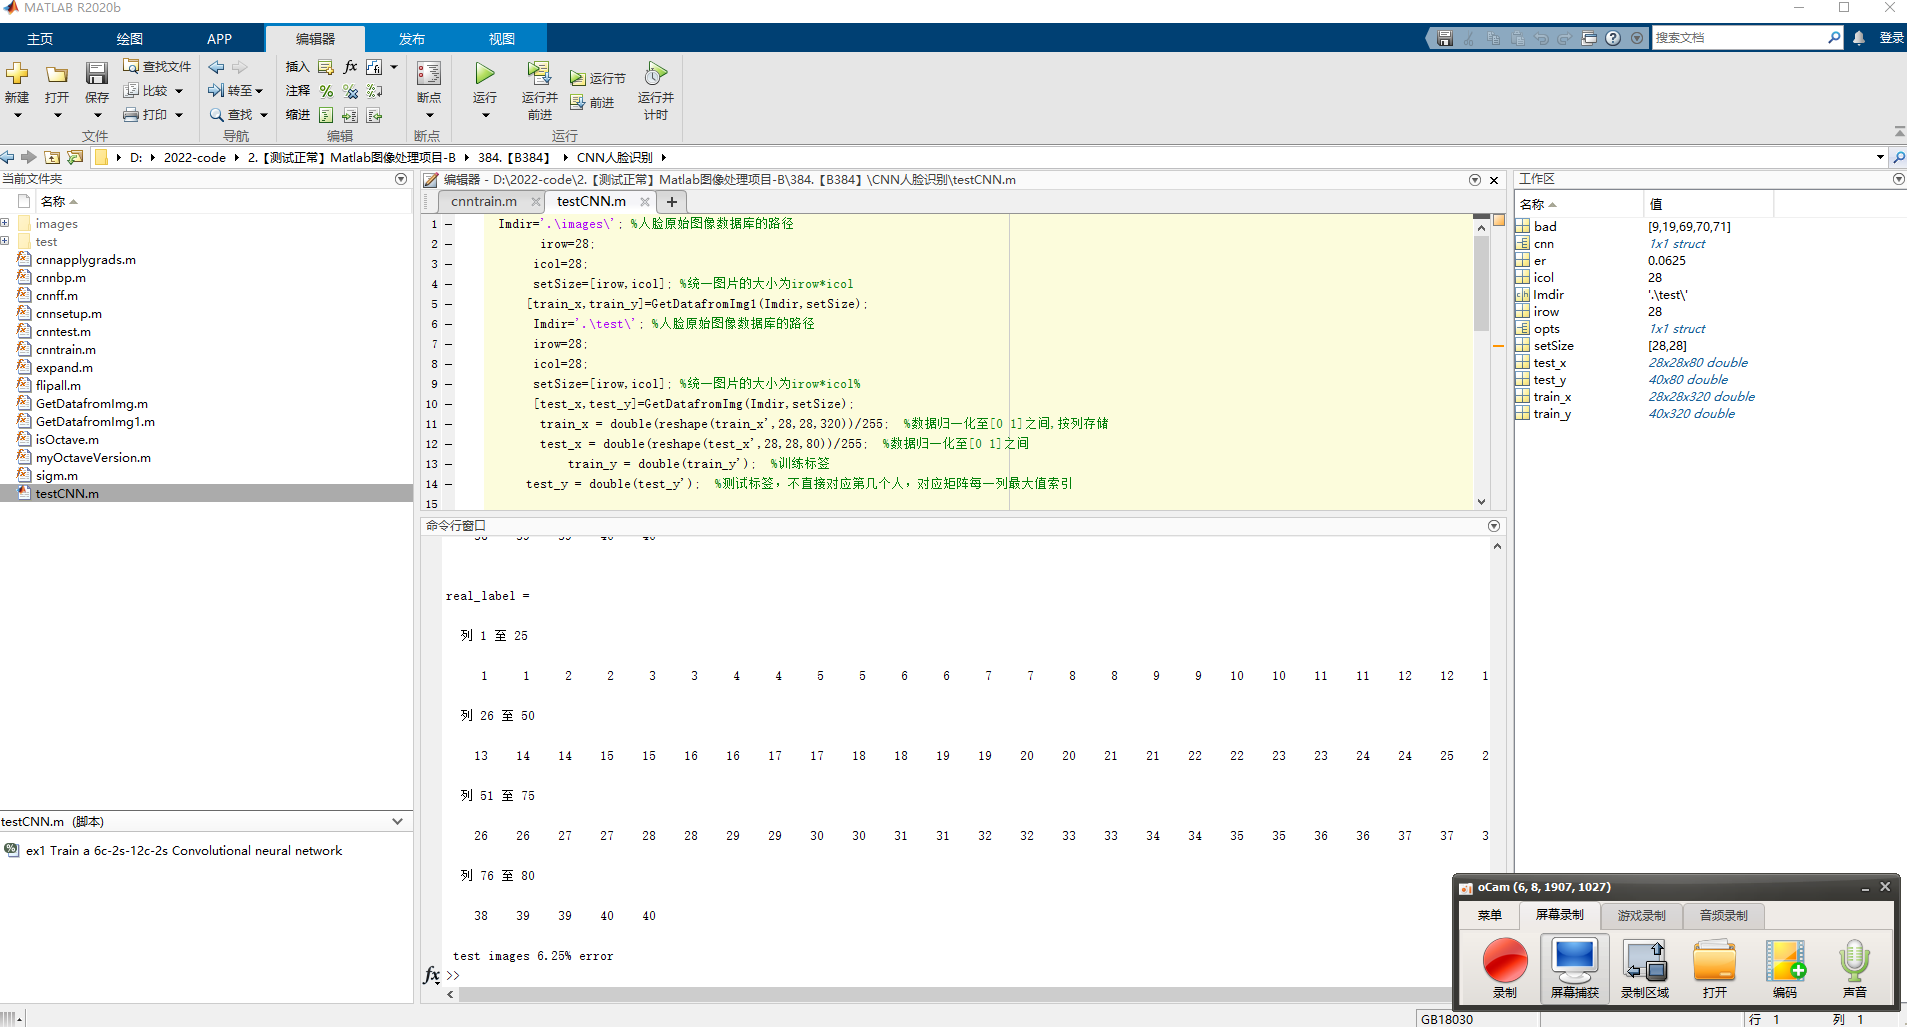Click the Run and Time icon
1907x1027 pixels.
[x=655, y=73]
